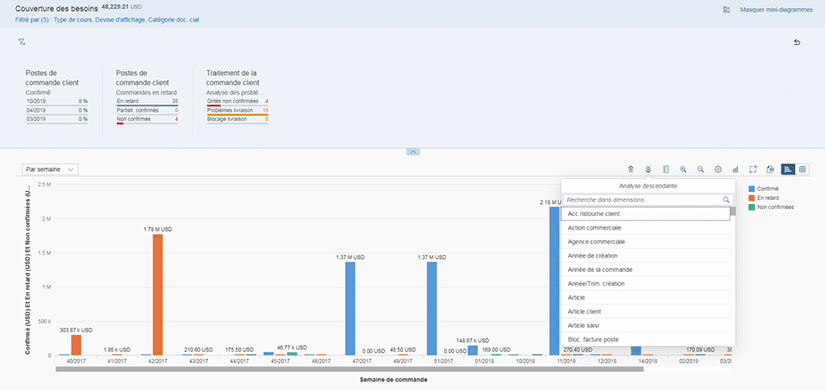Click the Partiell. confirmés row

point(147,110)
